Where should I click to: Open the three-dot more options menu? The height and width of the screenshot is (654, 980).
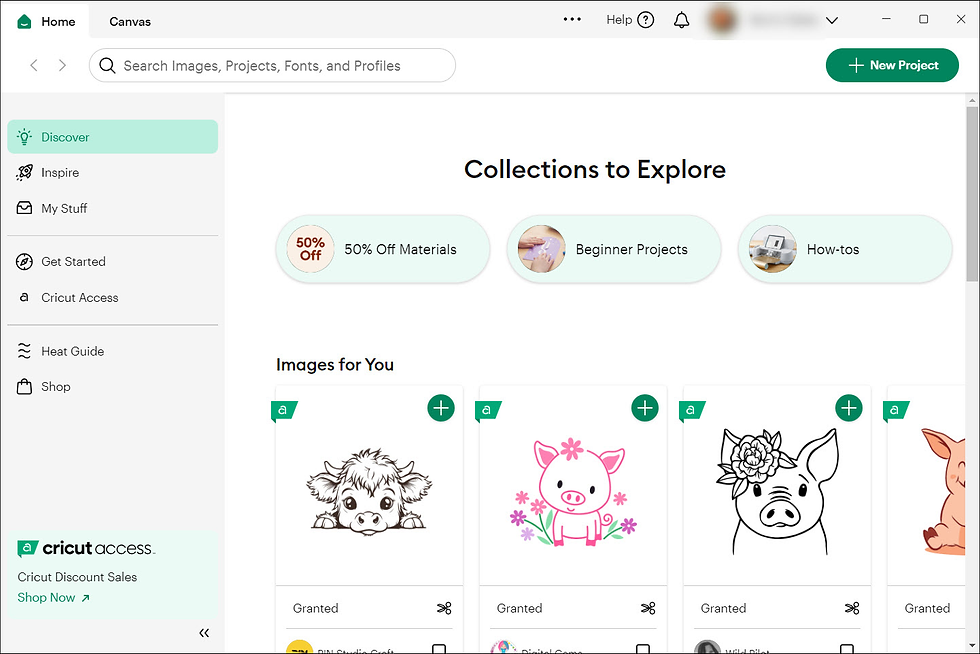(x=572, y=19)
